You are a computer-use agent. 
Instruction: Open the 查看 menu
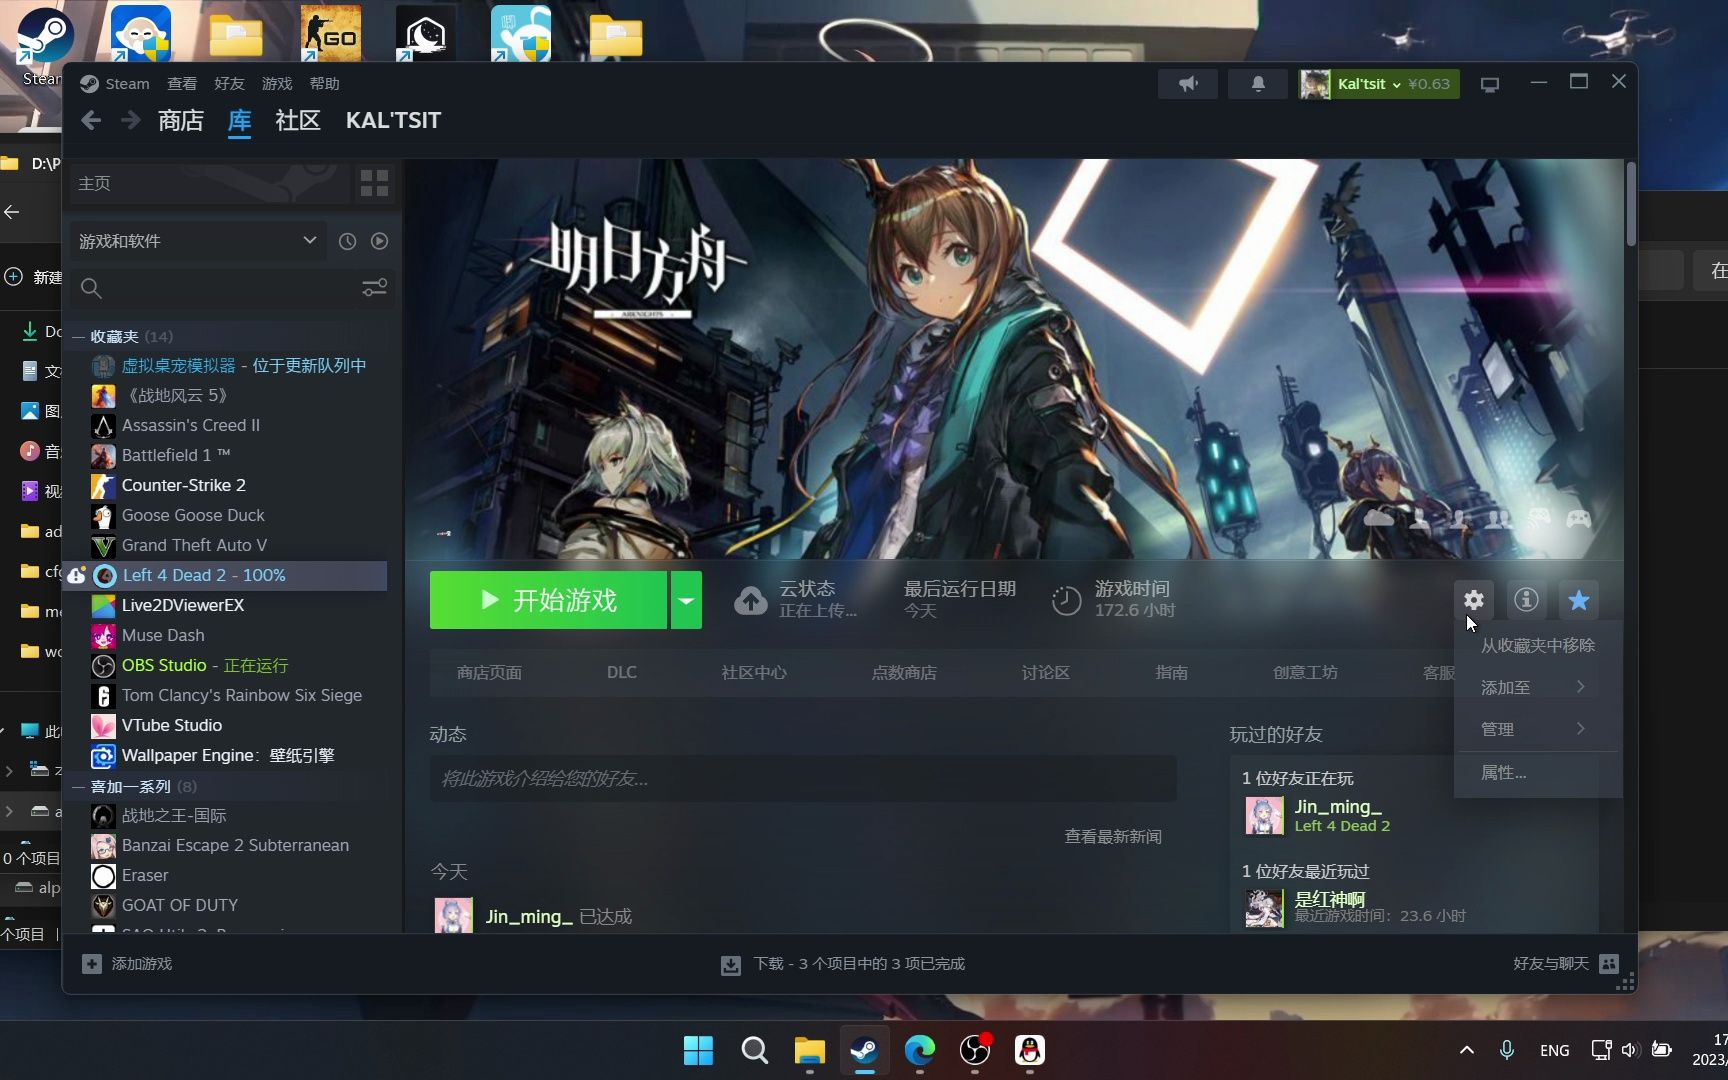click(182, 84)
